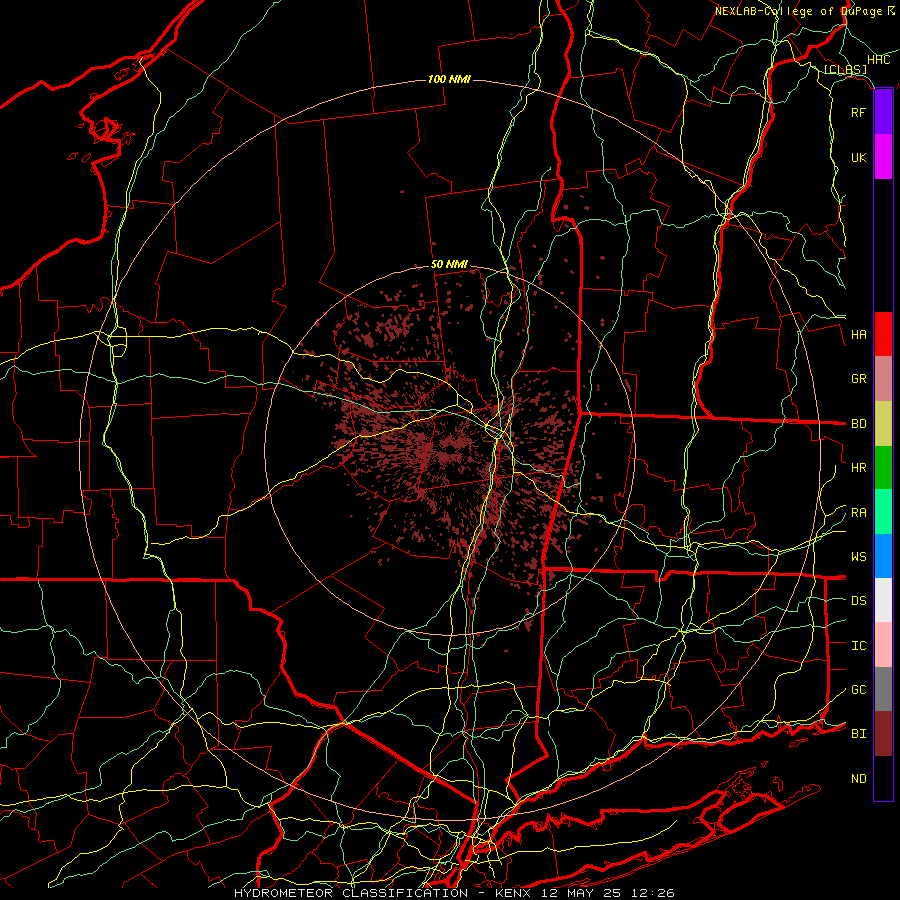Image resolution: width=900 pixels, height=900 pixels.
Task: Click the RA legend label
Action: click(x=858, y=513)
